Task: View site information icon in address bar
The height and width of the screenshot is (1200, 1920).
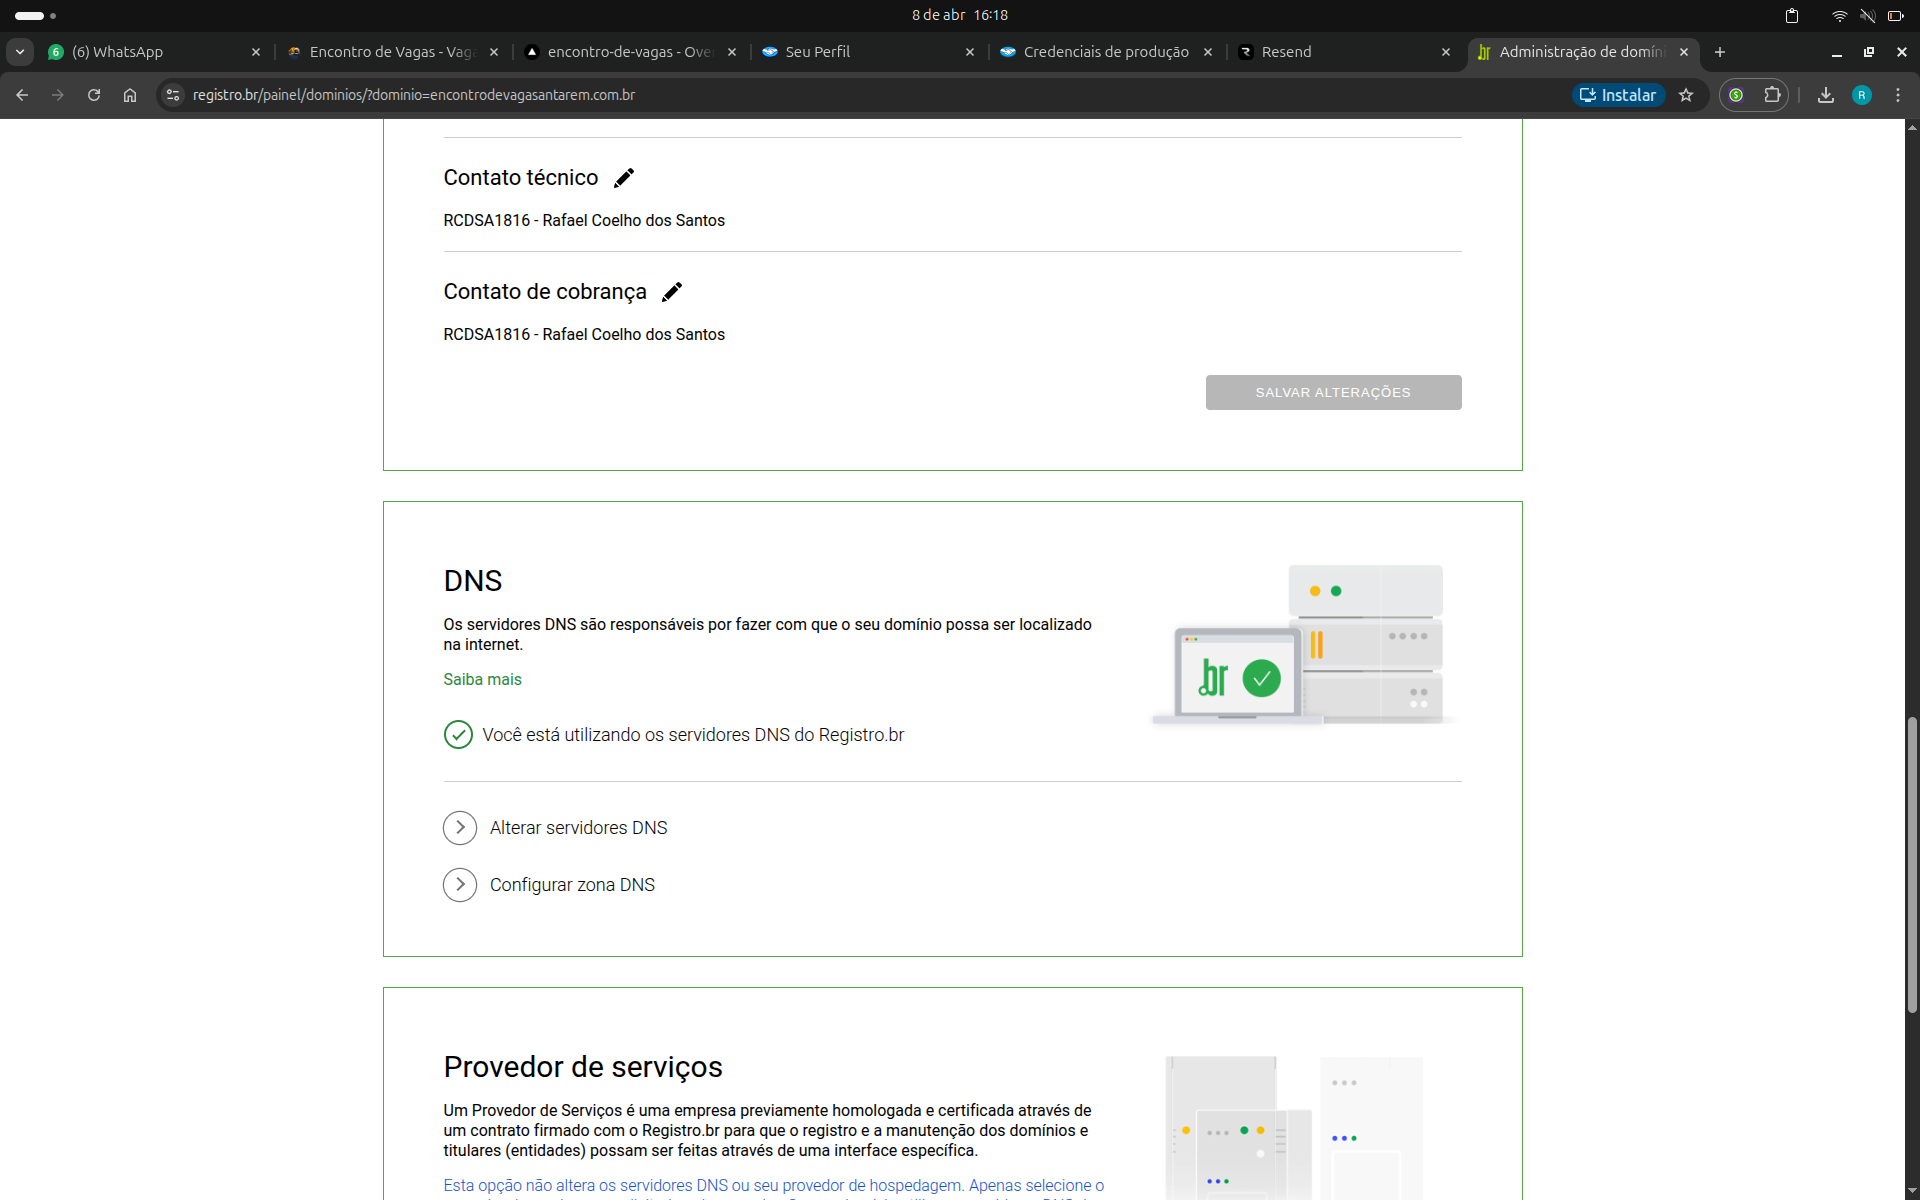Action: tap(173, 95)
